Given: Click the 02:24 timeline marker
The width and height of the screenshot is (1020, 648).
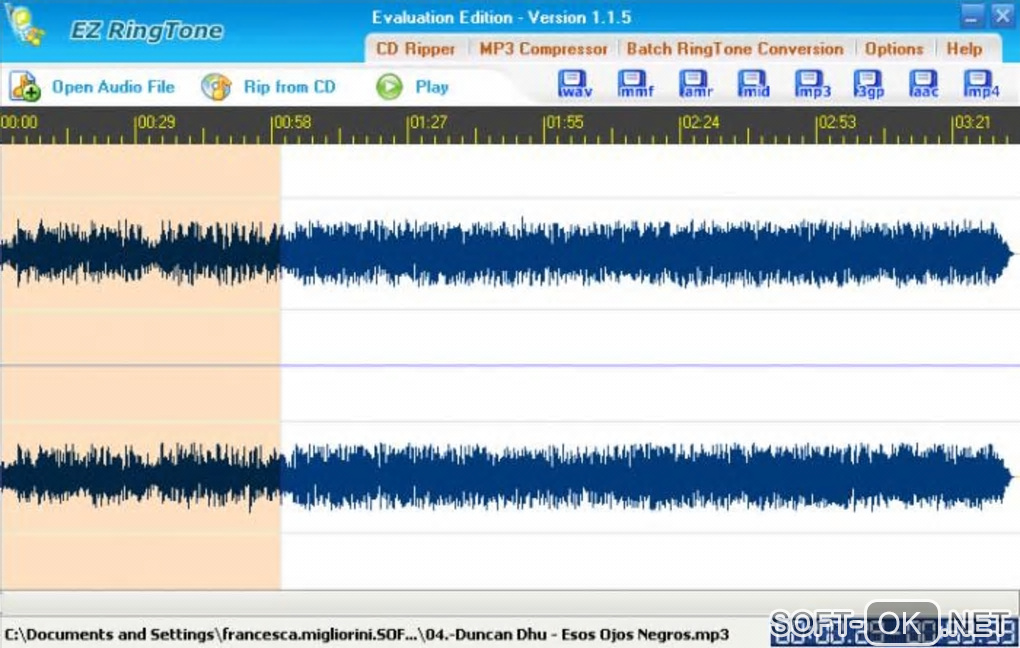Looking at the screenshot, I should pyautogui.click(x=701, y=122).
